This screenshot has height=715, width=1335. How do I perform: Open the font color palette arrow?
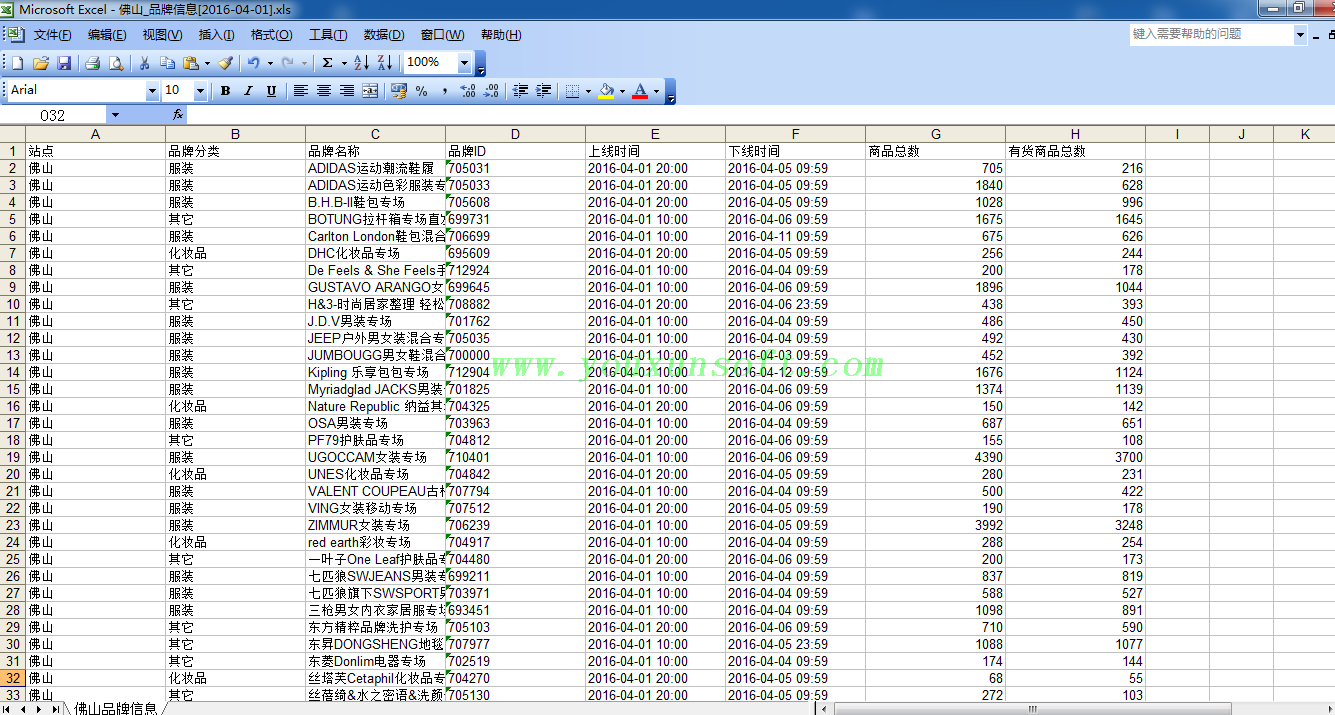coord(656,91)
